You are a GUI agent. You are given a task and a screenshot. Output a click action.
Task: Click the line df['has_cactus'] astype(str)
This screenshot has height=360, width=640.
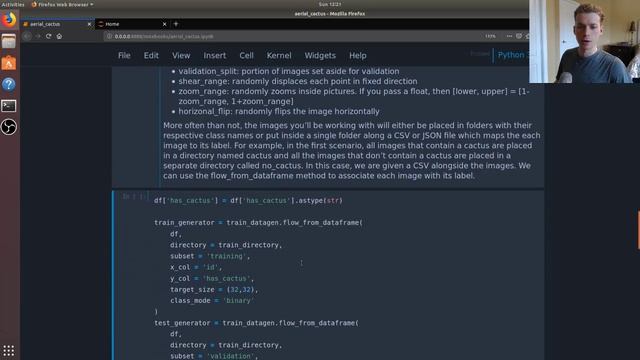[248, 200]
